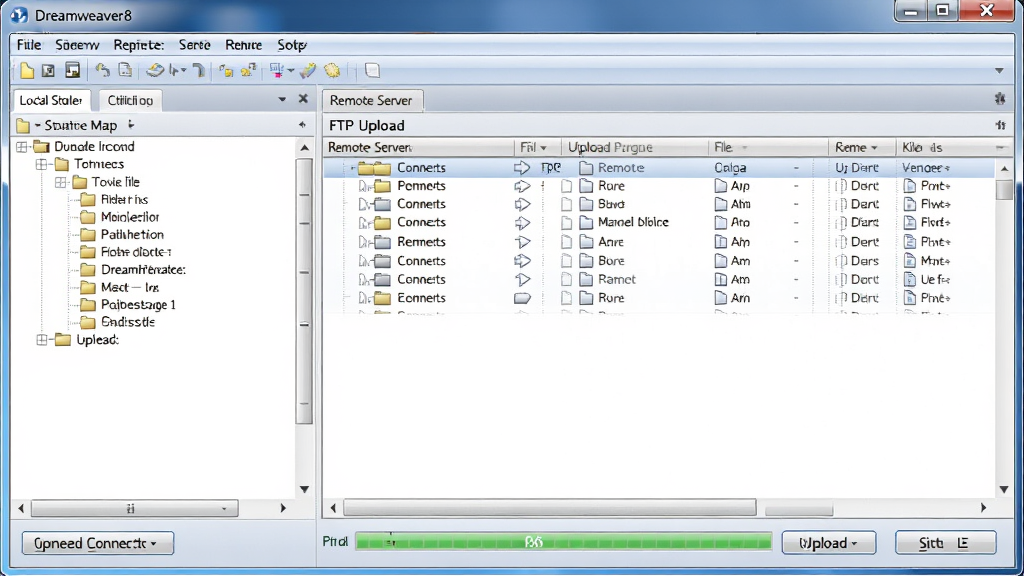Click the pin icon beside Remote Server tab
The image size is (1024, 576).
(1000, 99)
